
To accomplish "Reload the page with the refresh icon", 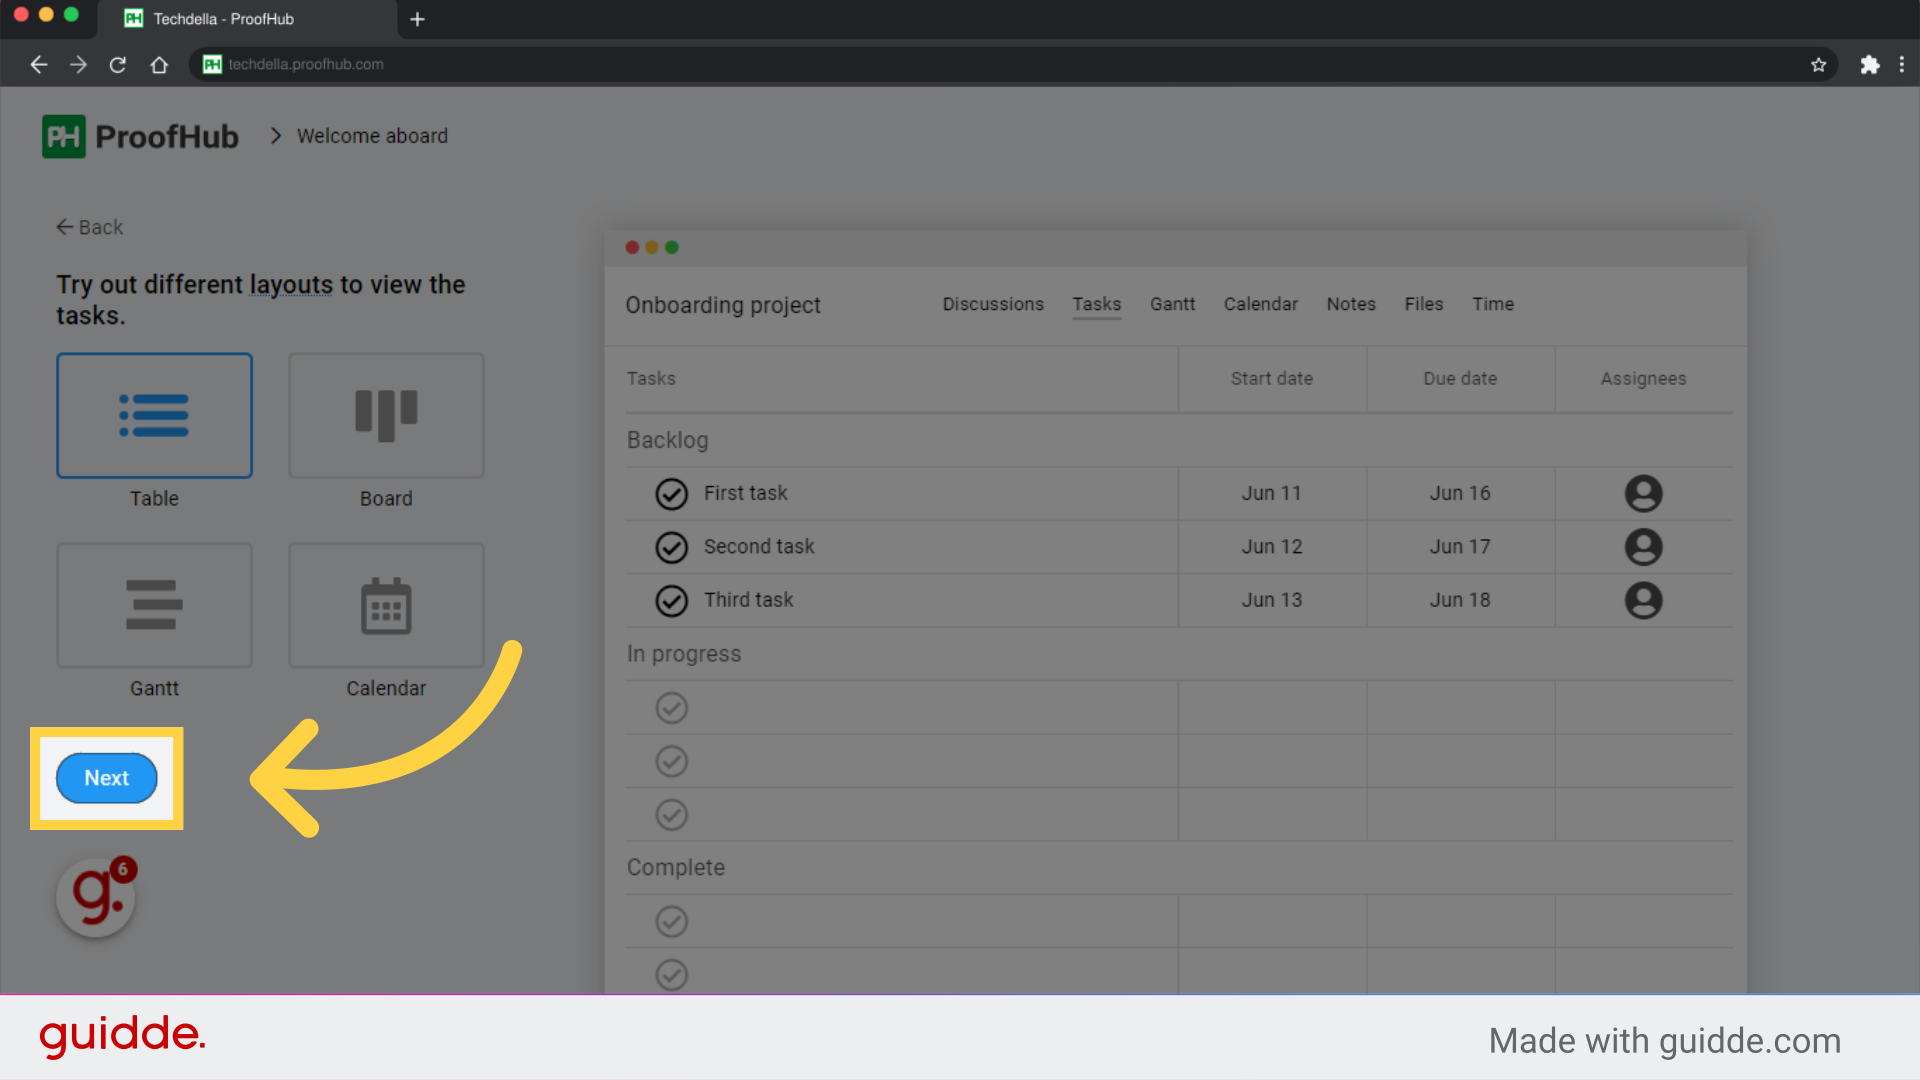I will pyautogui.click(x=118, y=64).
